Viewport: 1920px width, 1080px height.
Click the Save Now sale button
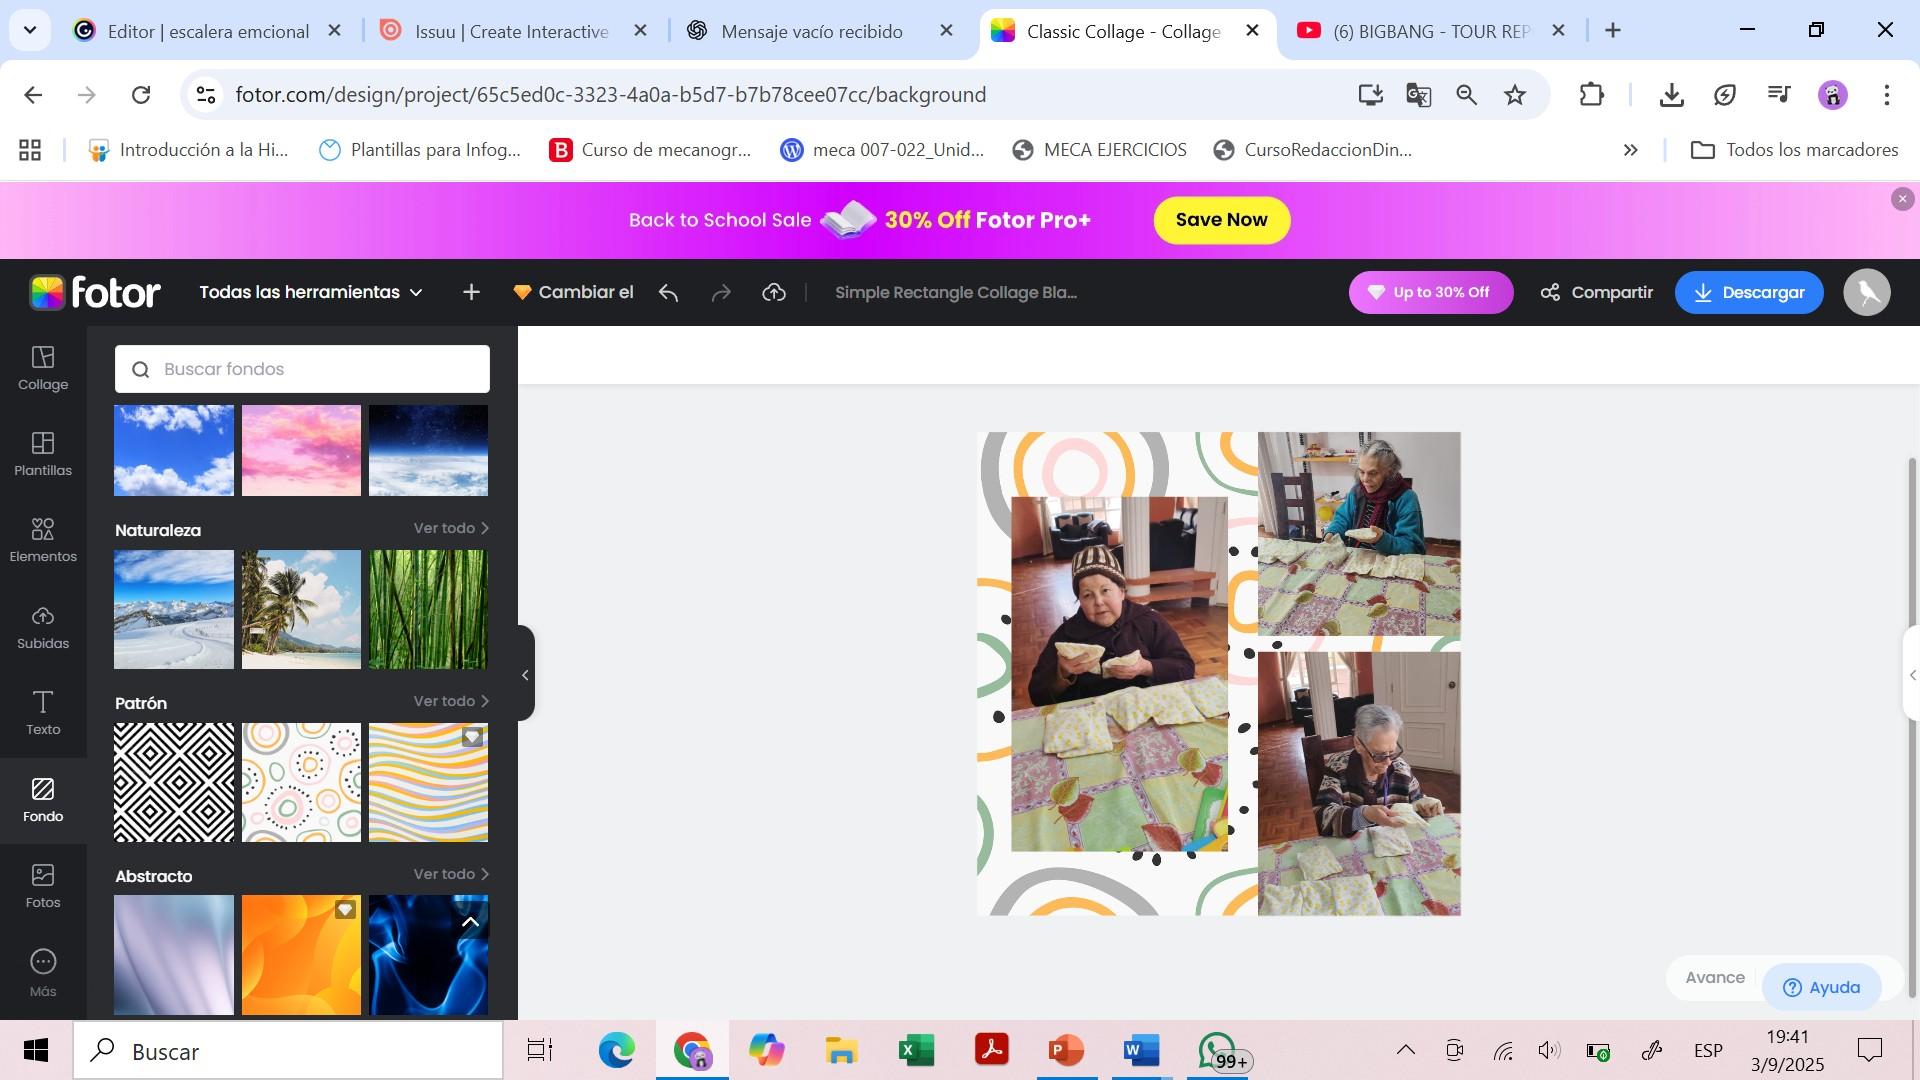1221,220
